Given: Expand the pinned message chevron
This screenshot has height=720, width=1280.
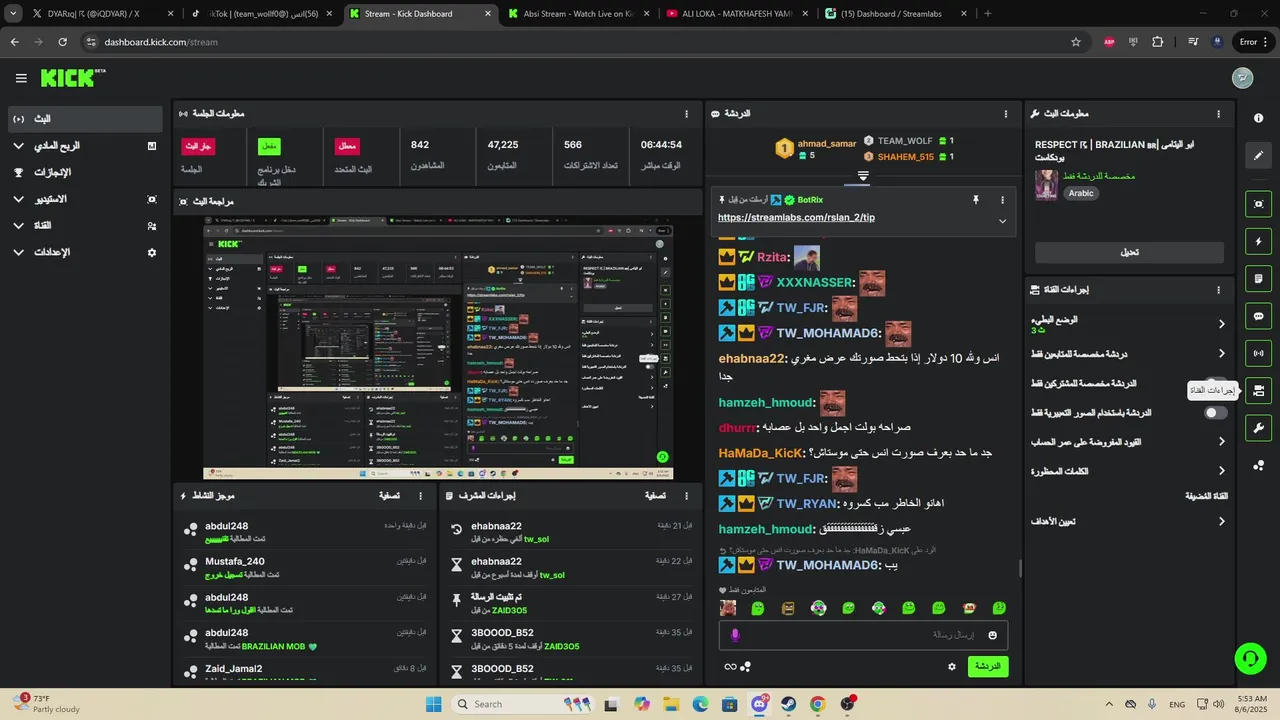Looking at the screenshot, I should coord(1002,221).
